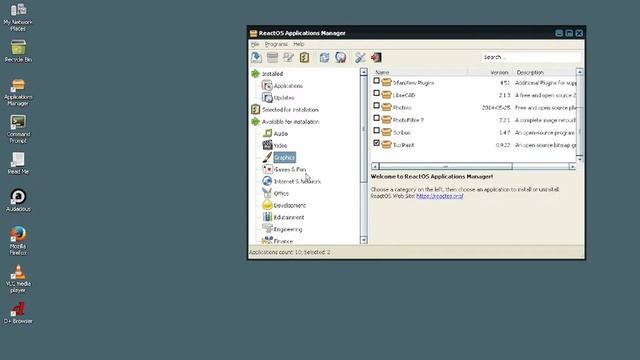The height and width of the screenshot is (360, 640).
Task: Select the Irfanview Plugins row name
Action: (413, 83)
